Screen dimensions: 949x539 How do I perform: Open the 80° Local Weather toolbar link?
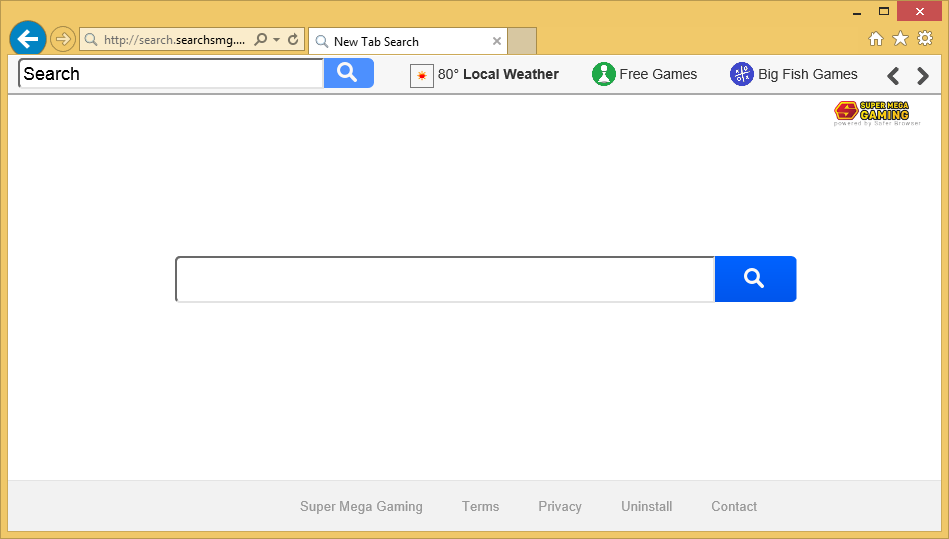[x=485, y=74]
